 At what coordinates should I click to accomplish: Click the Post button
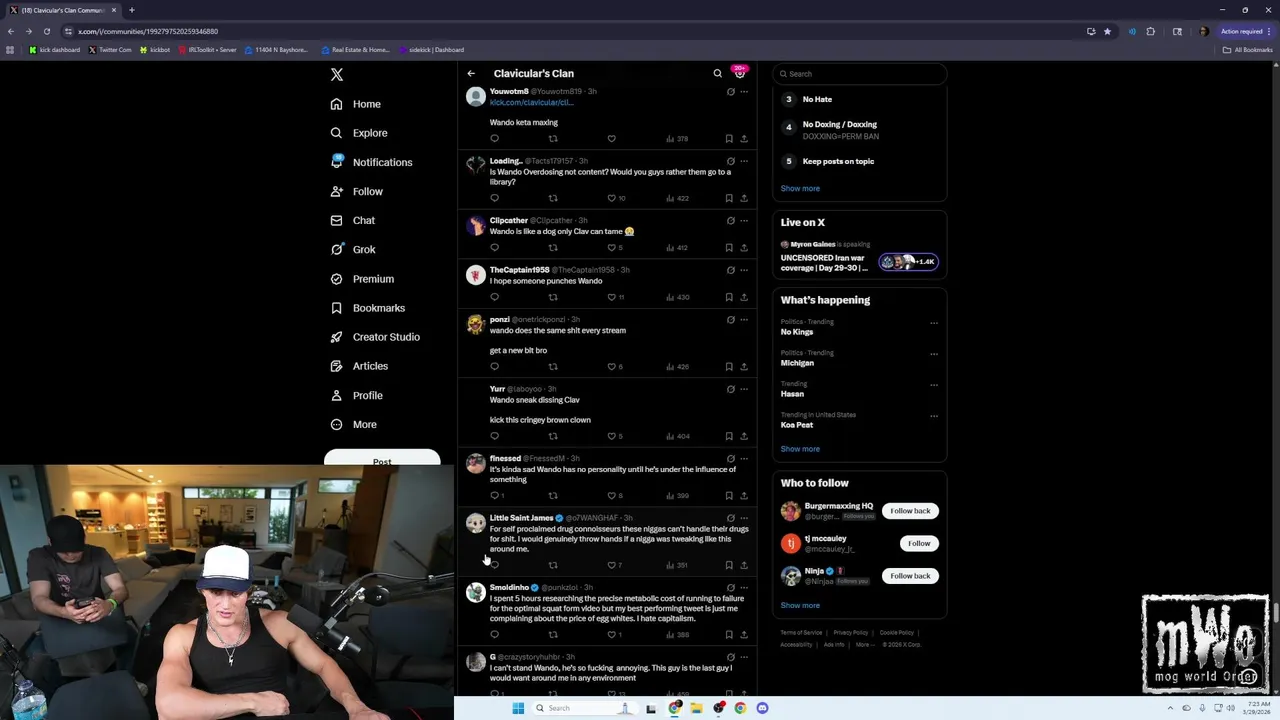(382, 460)
